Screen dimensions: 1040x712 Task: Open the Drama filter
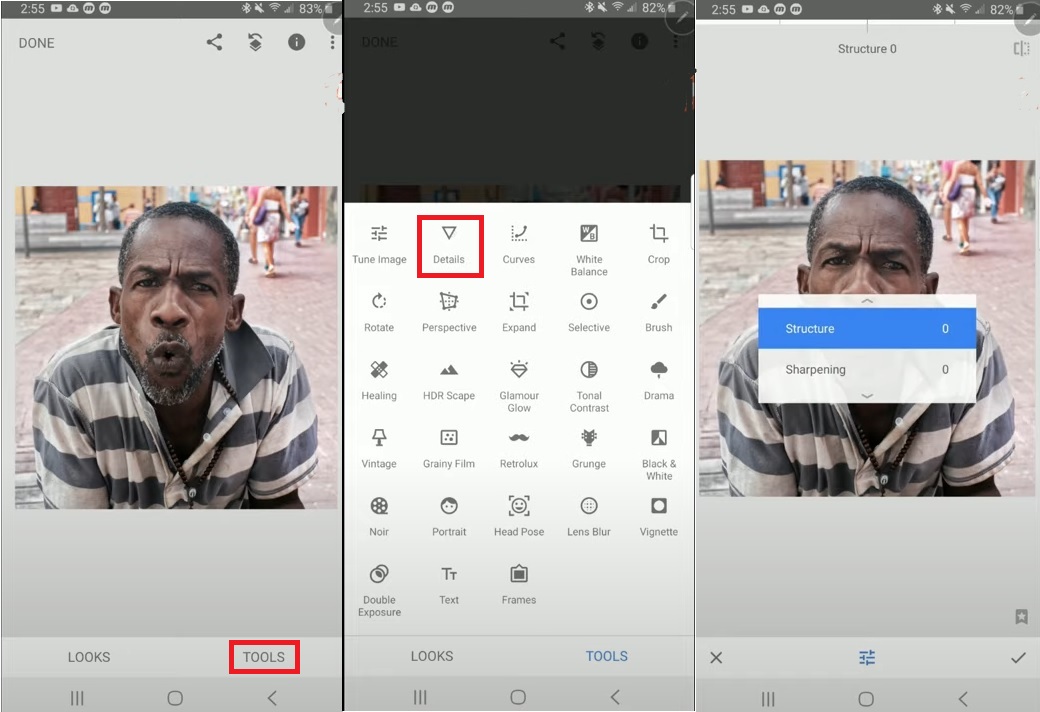[659, 381]
